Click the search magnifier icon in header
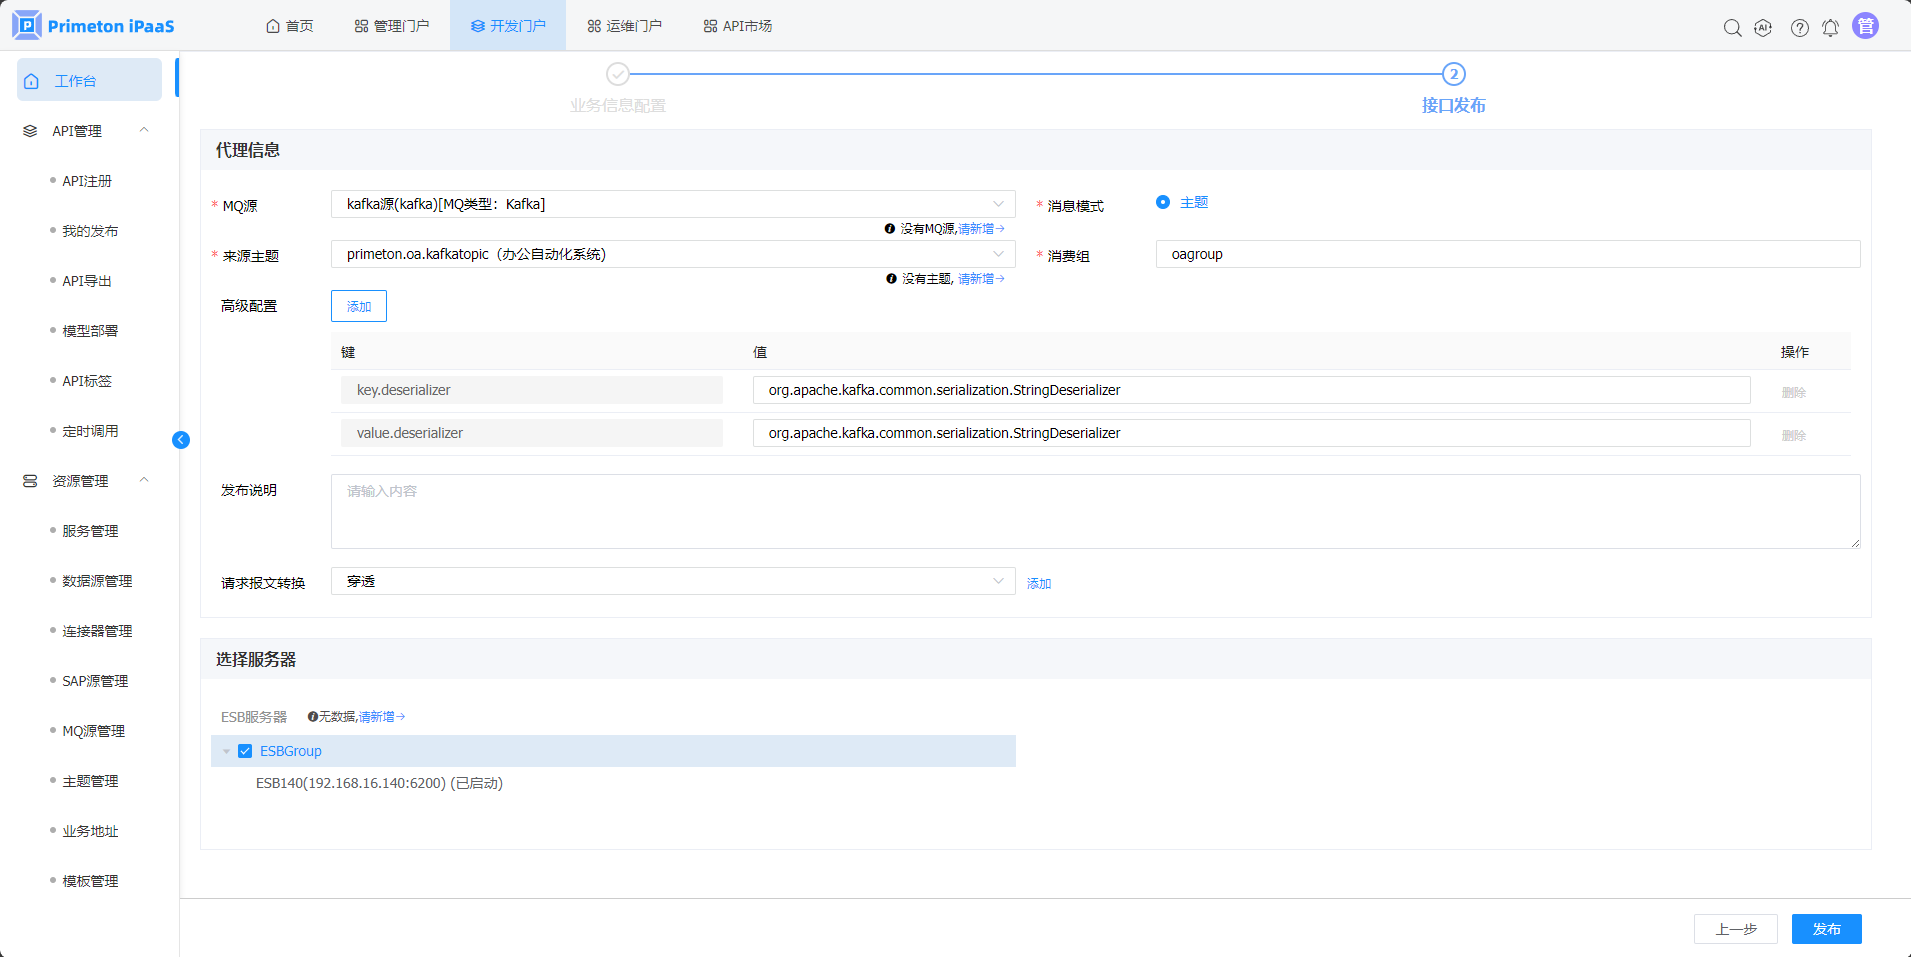1911x957 pixels. 1732,28
